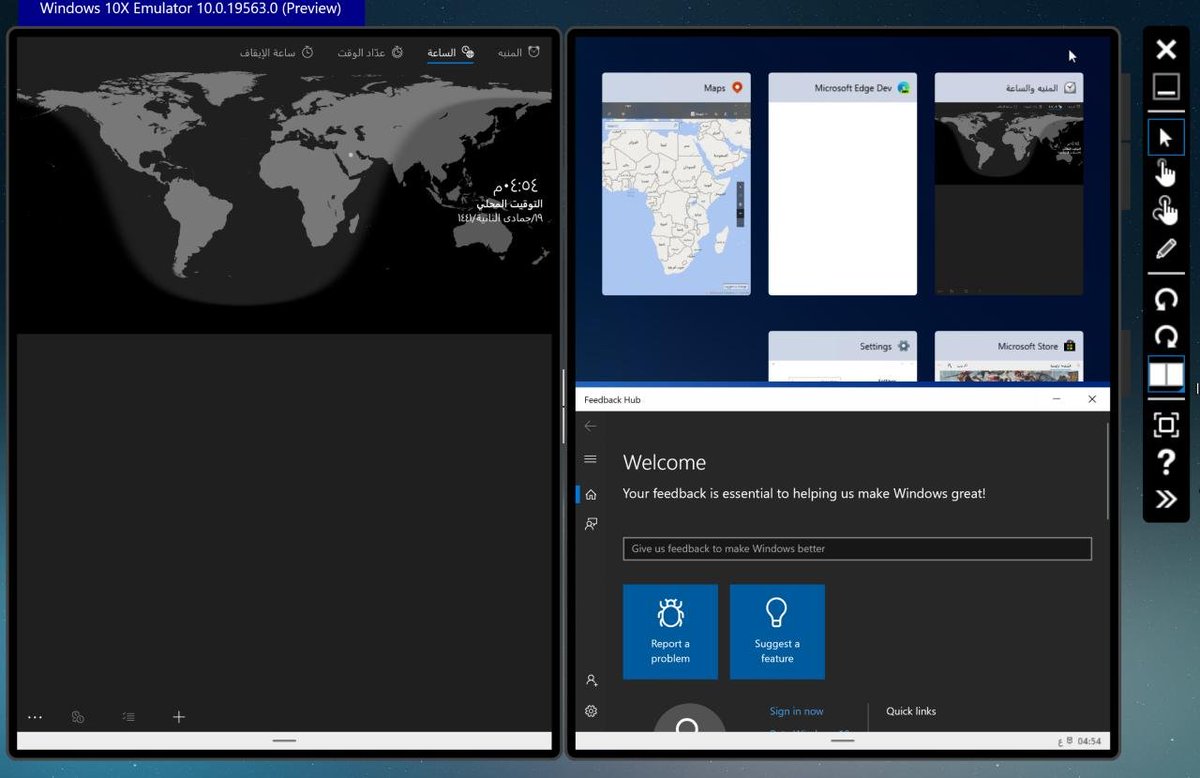Expand Feedback Hub hamburger menu
Image resolution: width=1200 pixels, height=778 pixels.
pos(590,459)
